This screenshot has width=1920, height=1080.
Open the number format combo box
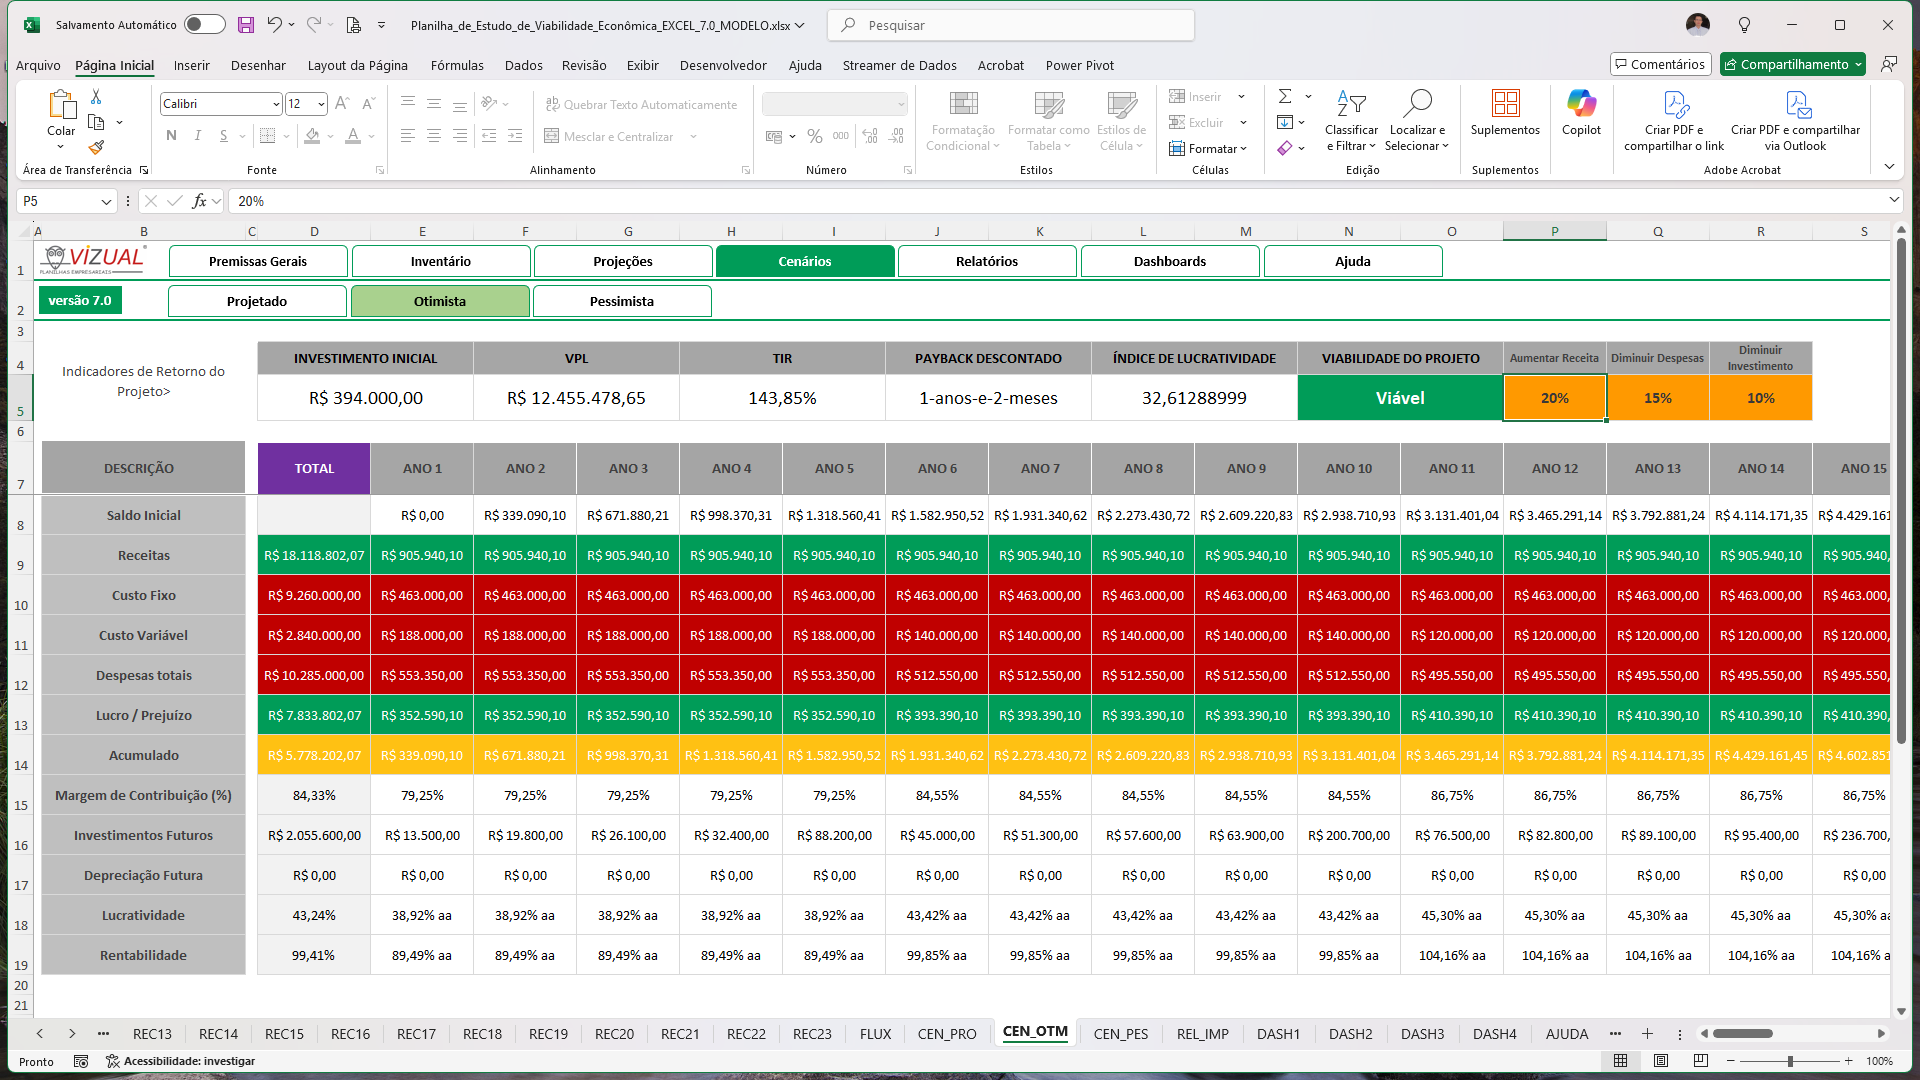(x=835, y=104)
